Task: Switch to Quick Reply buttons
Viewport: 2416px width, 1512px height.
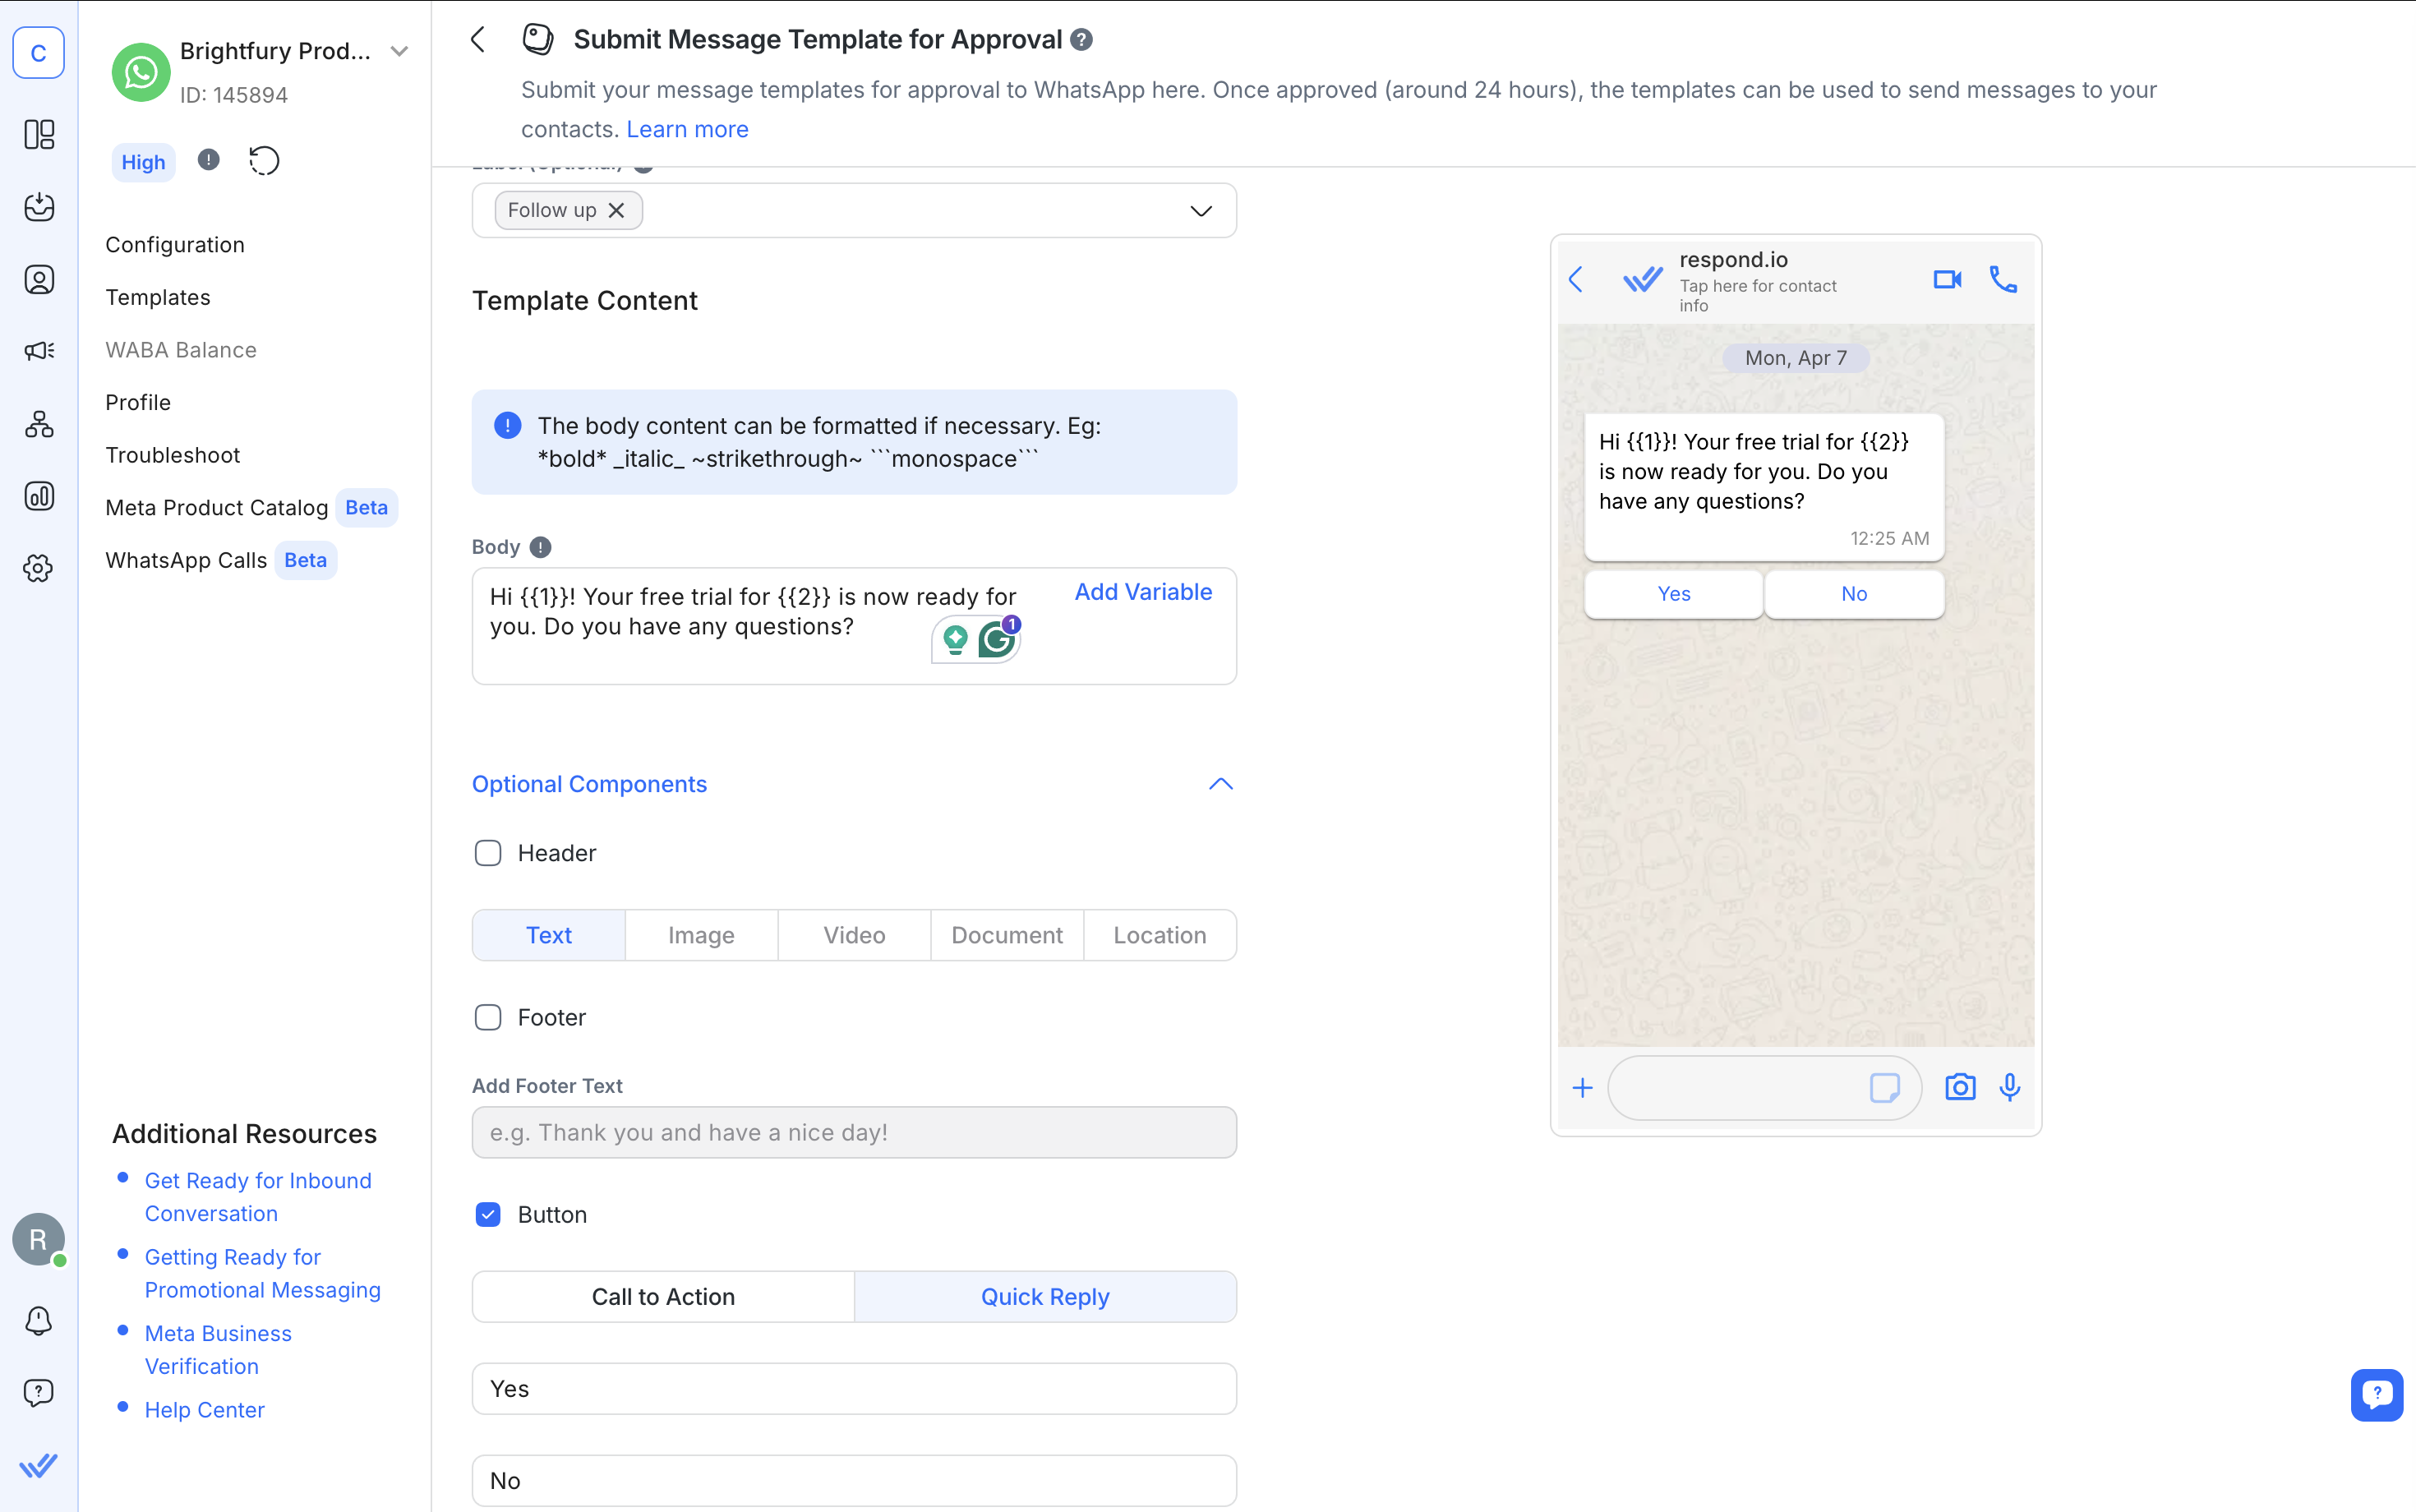Action: pyautogui.click(x=1045, y=1296)
